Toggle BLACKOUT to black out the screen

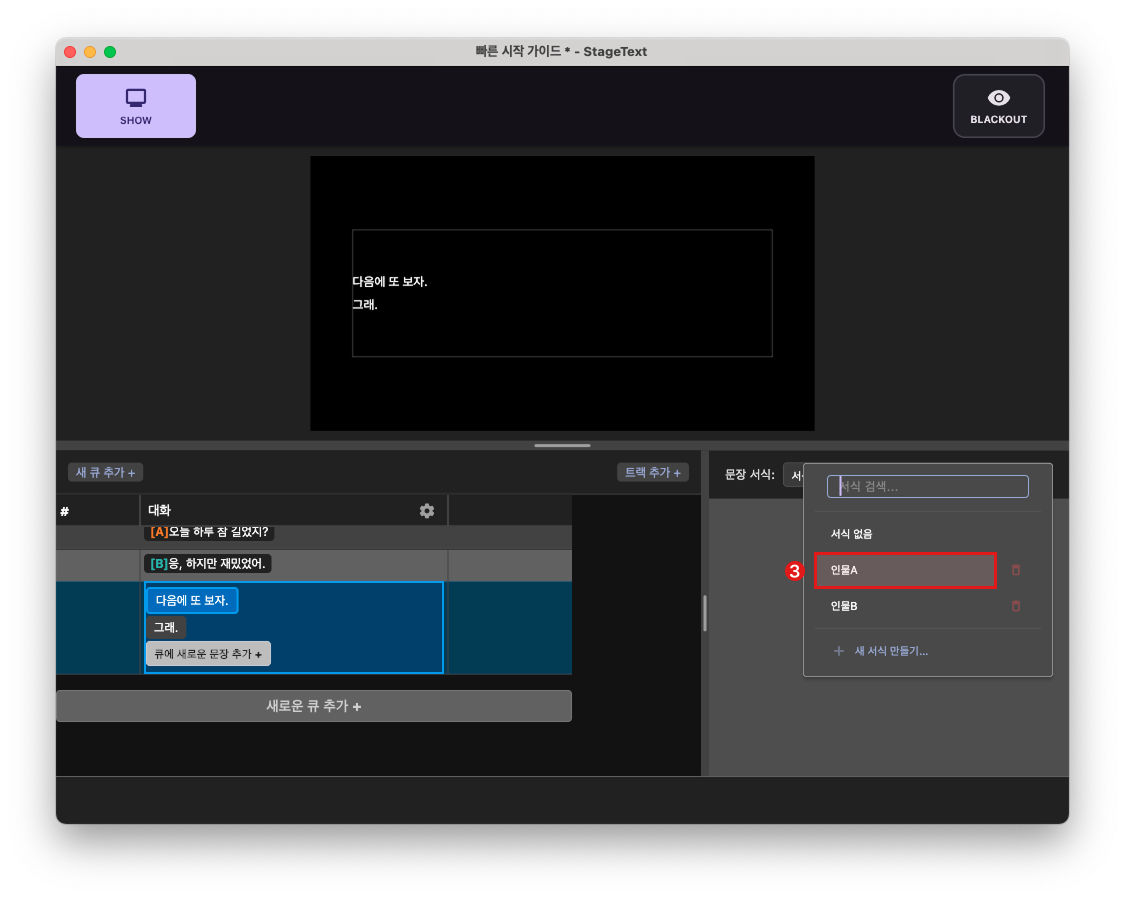[x=998, y=105]
